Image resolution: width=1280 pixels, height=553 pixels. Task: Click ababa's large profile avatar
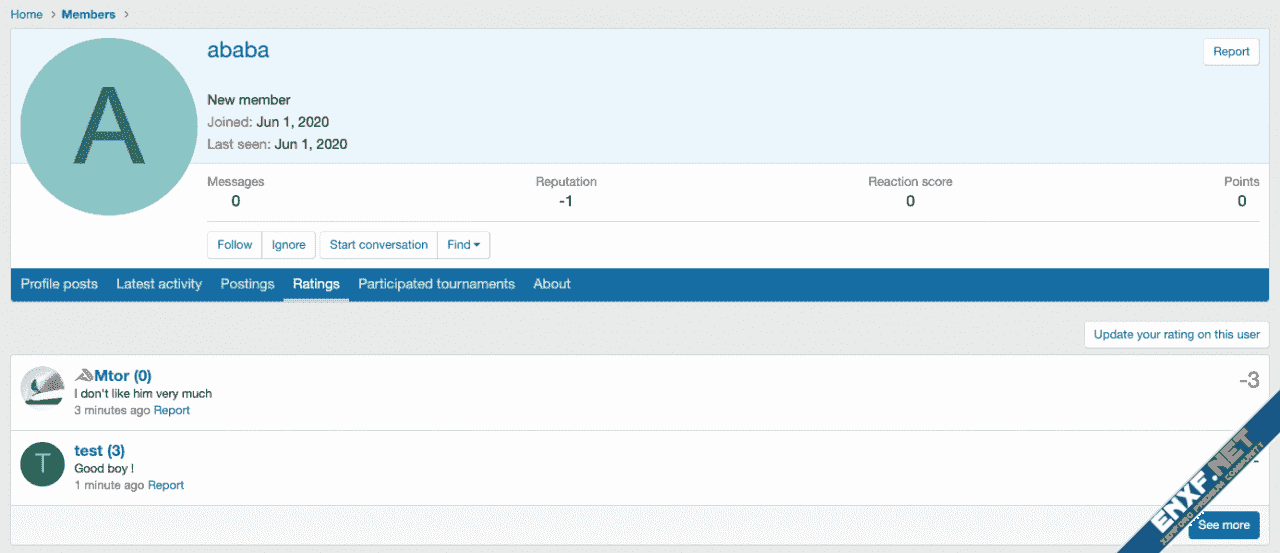(x=109, y=127)
